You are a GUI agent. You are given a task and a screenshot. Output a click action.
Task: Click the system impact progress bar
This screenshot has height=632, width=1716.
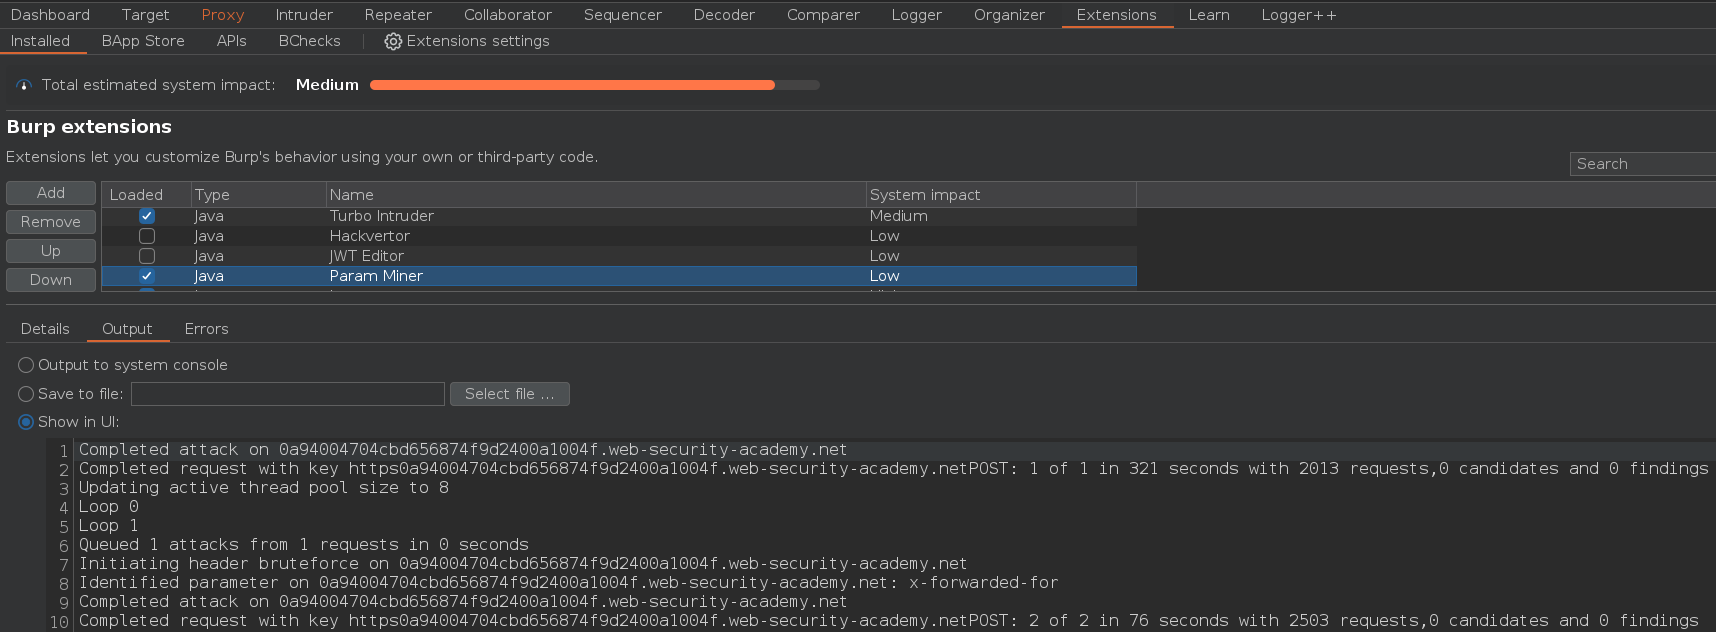(x=594, y=85)
